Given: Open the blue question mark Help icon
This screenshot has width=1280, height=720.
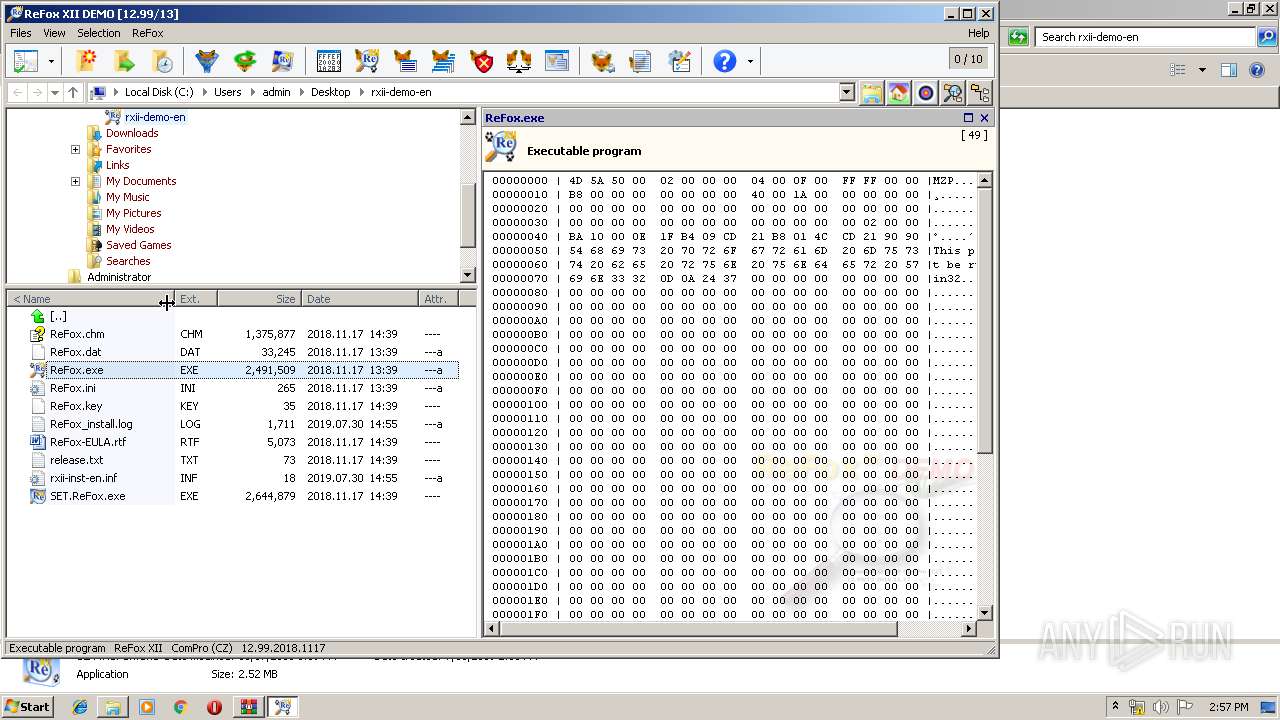Looking at the screenshot, I should click(x=724, y=61).
